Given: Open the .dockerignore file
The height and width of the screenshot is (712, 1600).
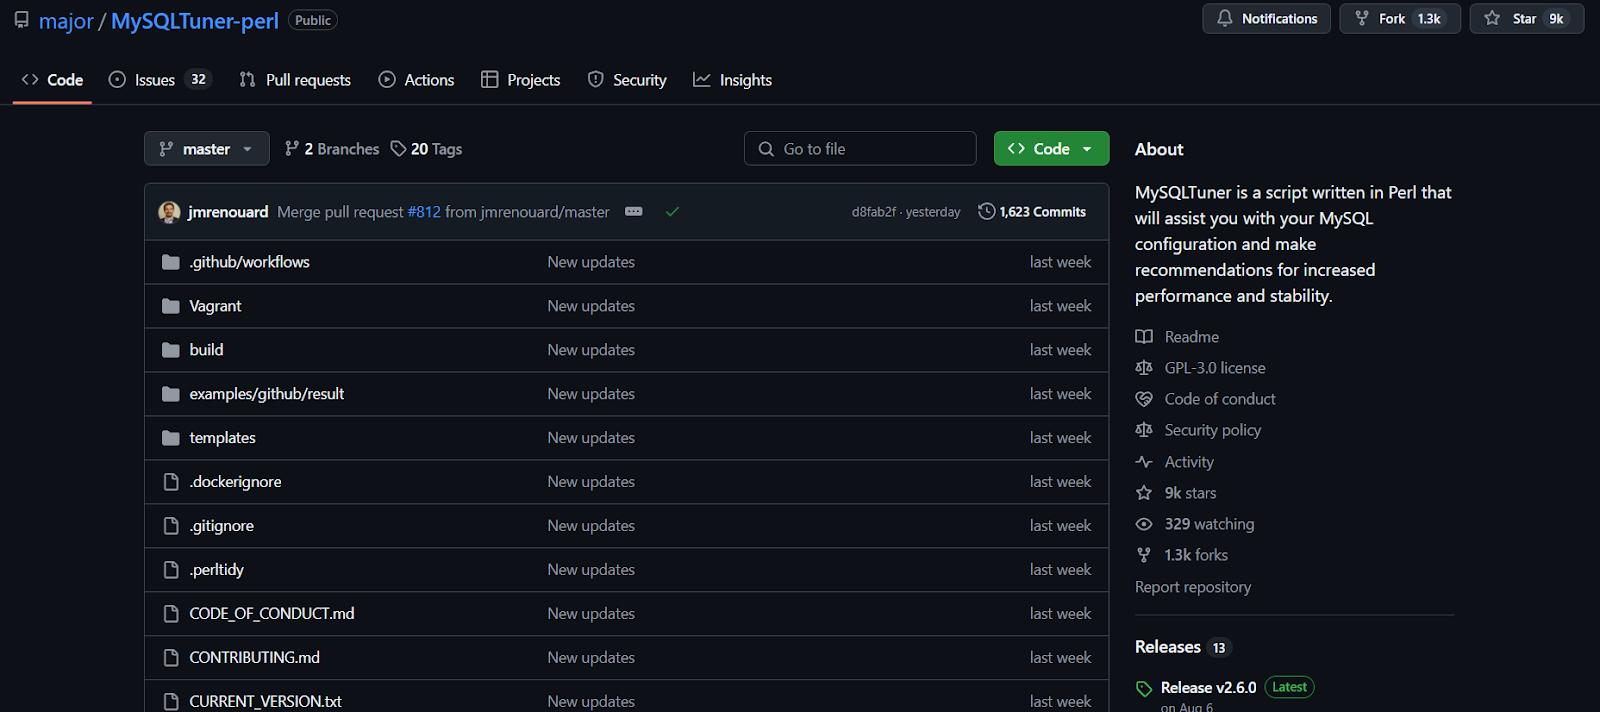Looking at the screenshot, I should pyautogui.click(x=235, y=482).
